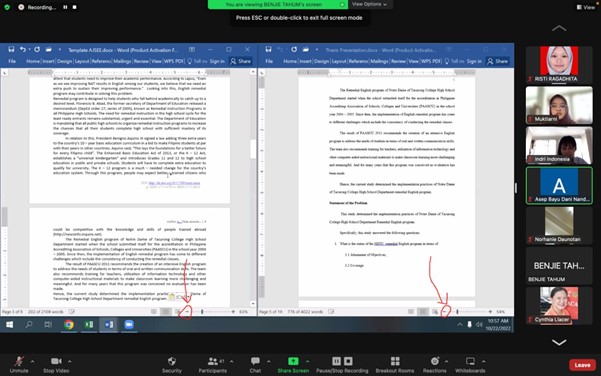Click Sign in in the Template AJSEE window

pyautogui.click(x=217, y=61)
